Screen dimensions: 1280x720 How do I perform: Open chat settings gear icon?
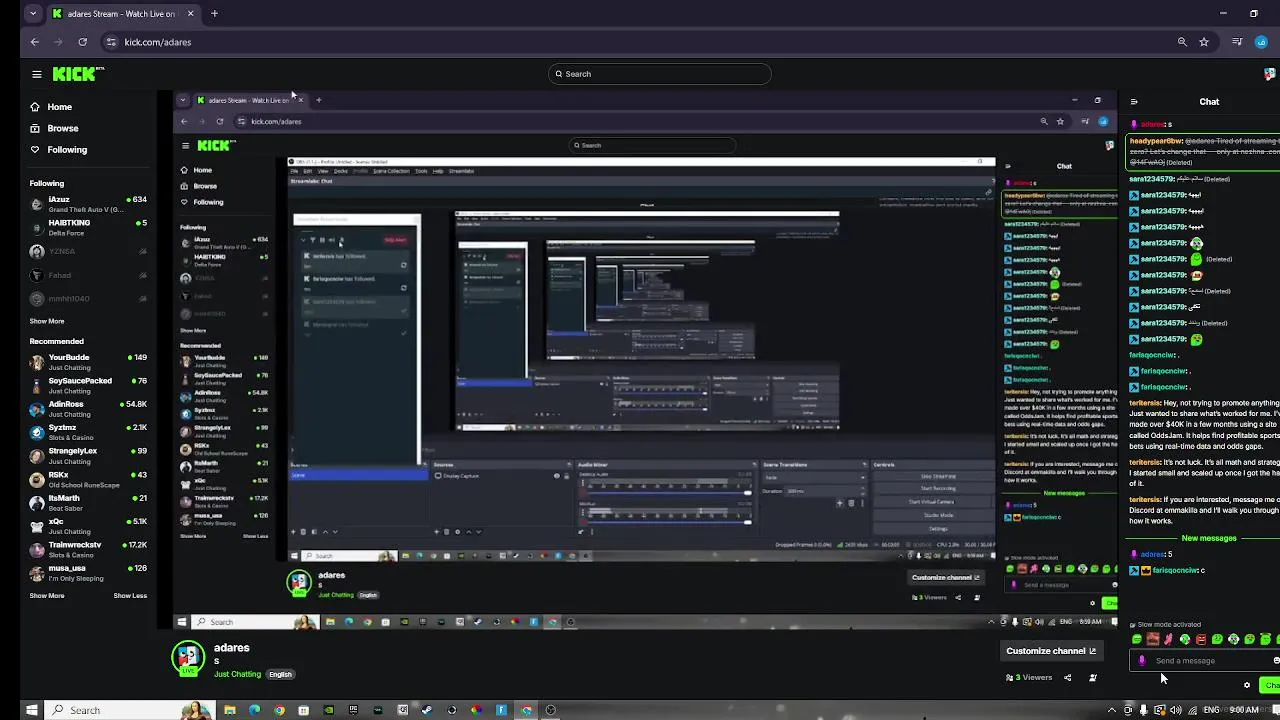pyautogui.click(x=1247, y=685)
